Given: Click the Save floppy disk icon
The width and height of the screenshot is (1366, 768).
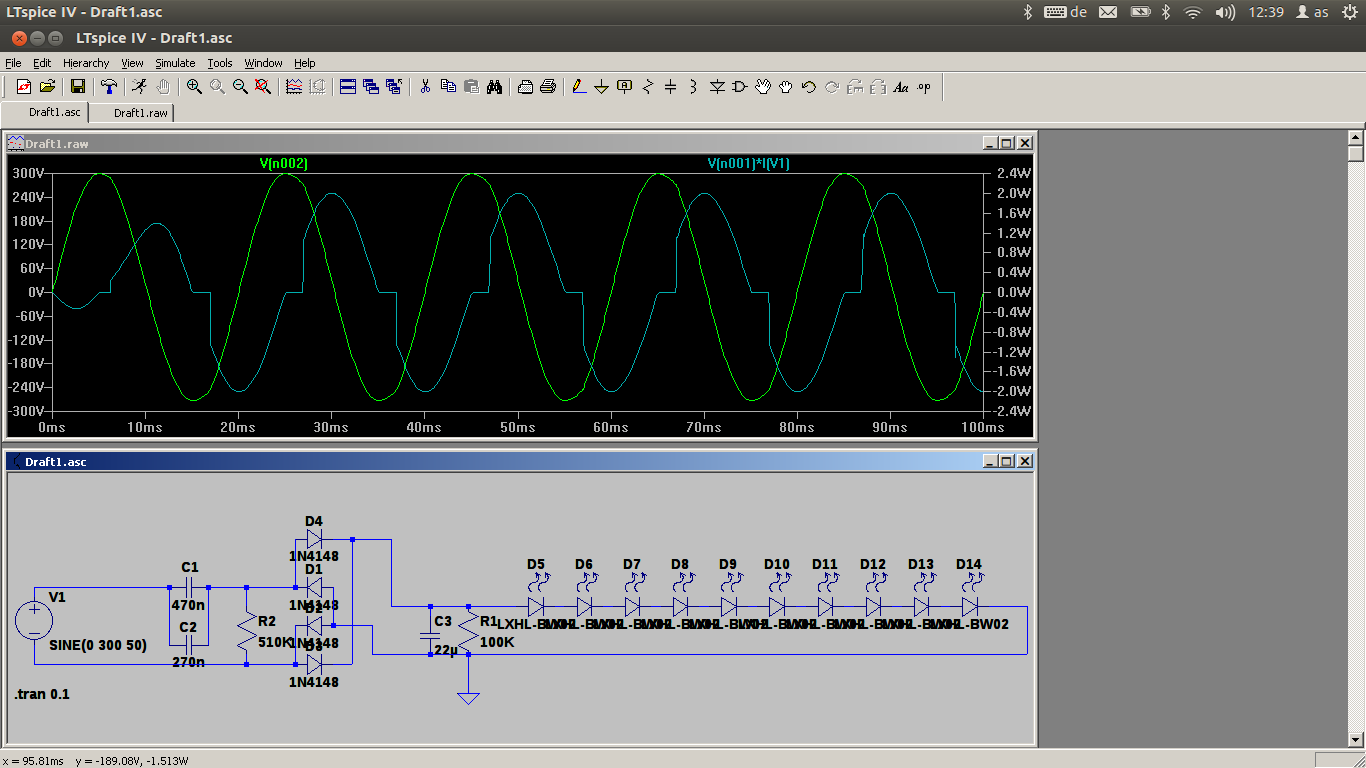Looking at the screenshot, I should 77,87.
